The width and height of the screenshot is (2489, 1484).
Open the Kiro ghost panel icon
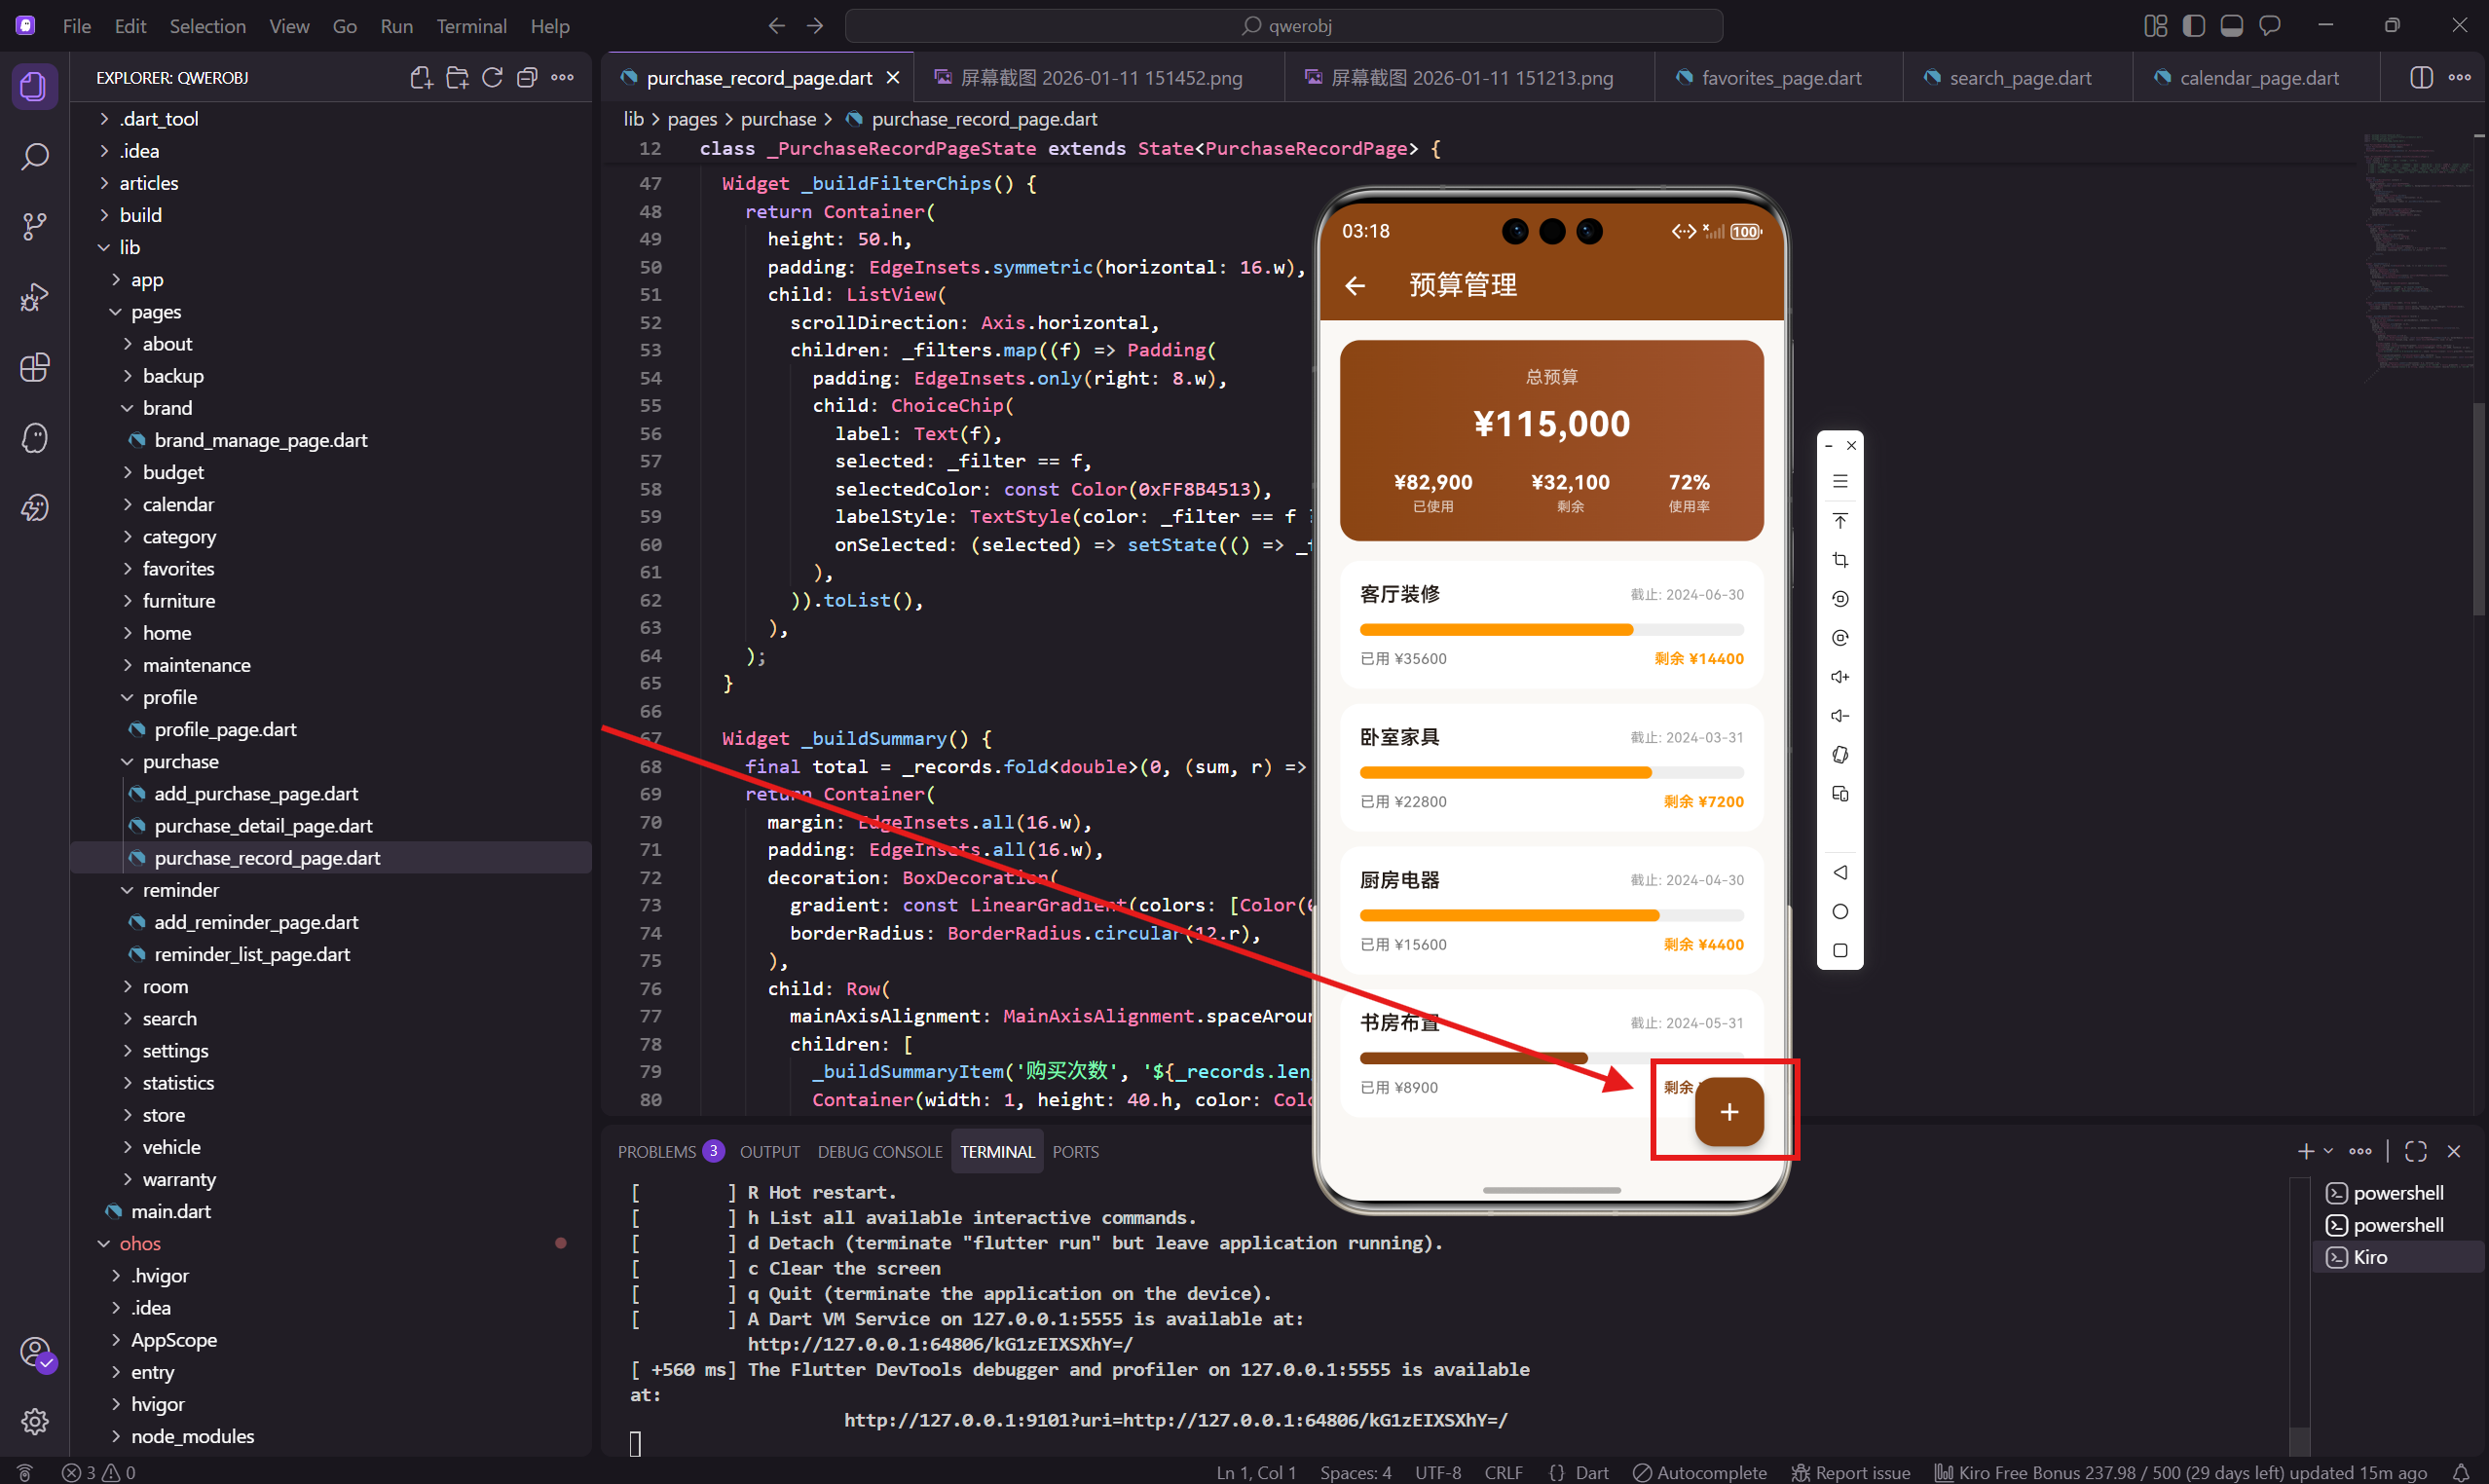coord(34,438)
